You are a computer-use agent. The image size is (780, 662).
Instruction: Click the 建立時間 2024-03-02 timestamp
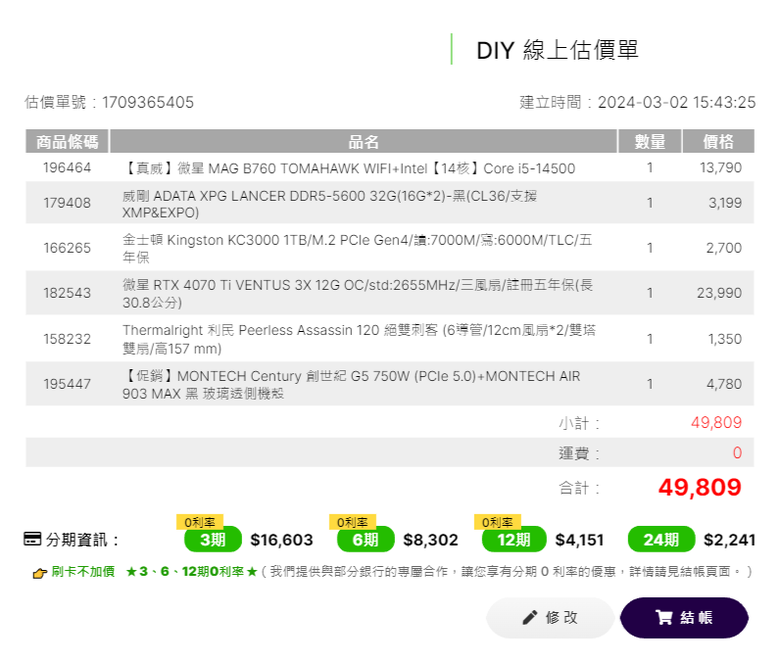tap(638, 102)
